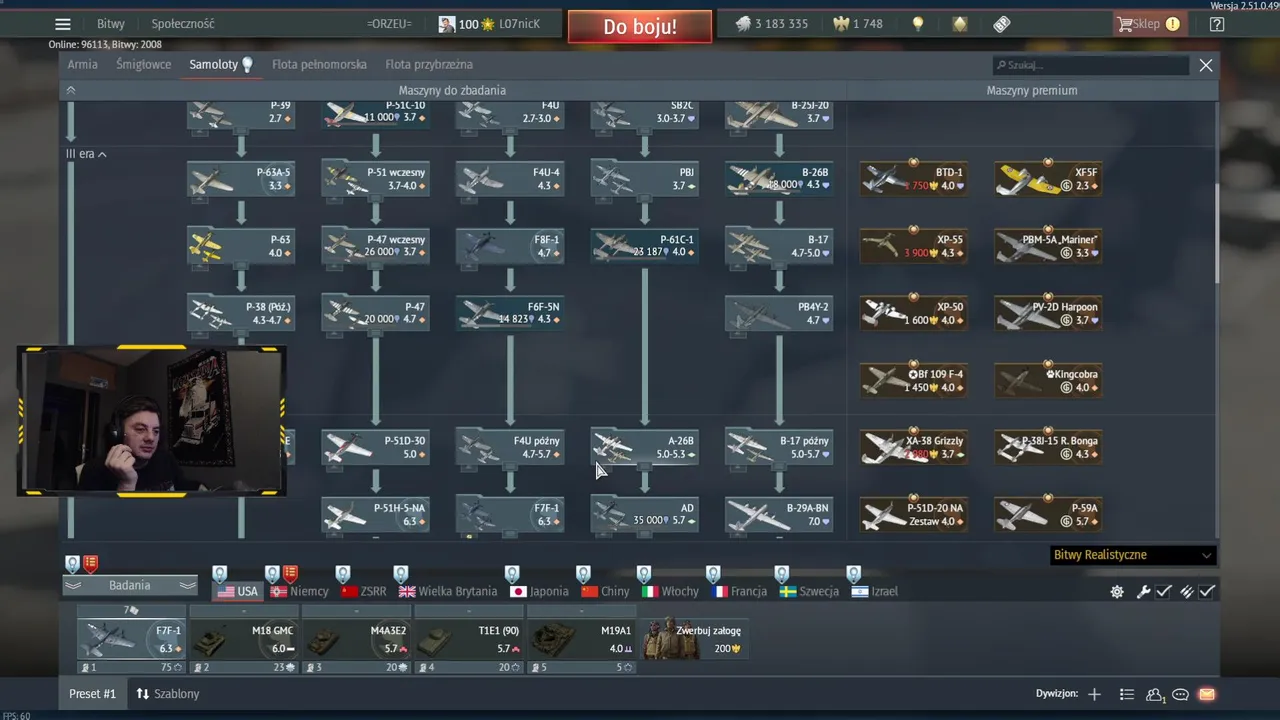Image resolution: width=1280 pixels, height=720 pixels.
Task: Open the Bitwy menu
Action: click(x=111, y=24)
